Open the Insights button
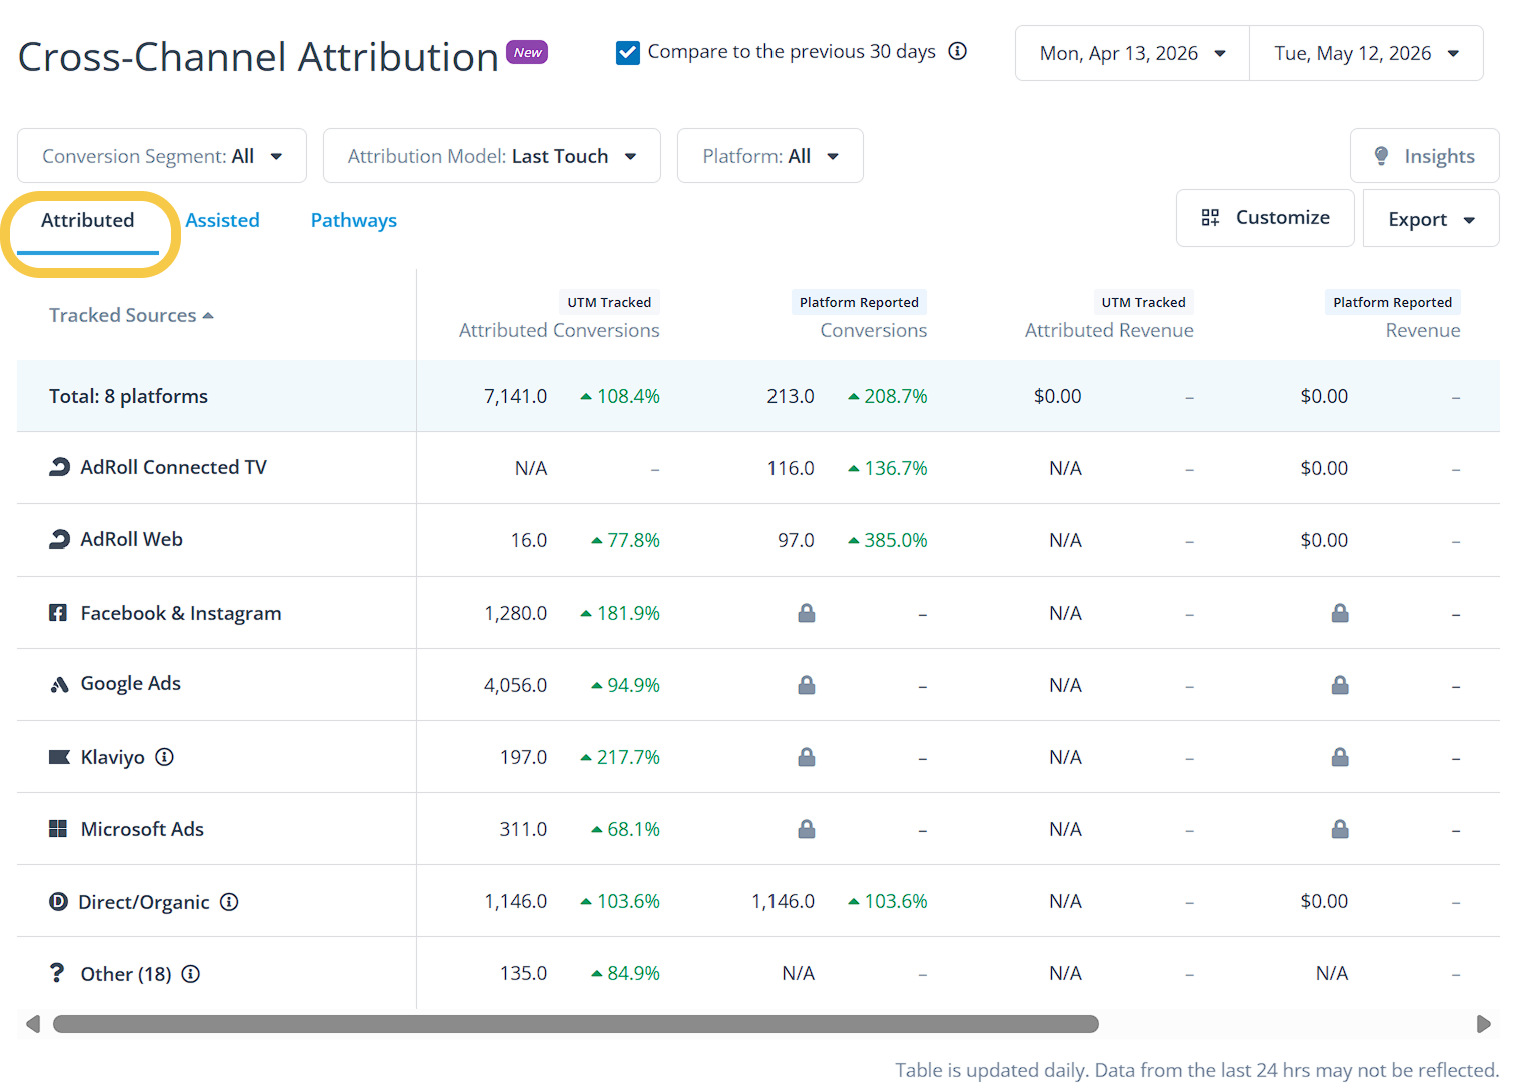The width and height of the screenshot is (1540, 1092). (1425, 156)
